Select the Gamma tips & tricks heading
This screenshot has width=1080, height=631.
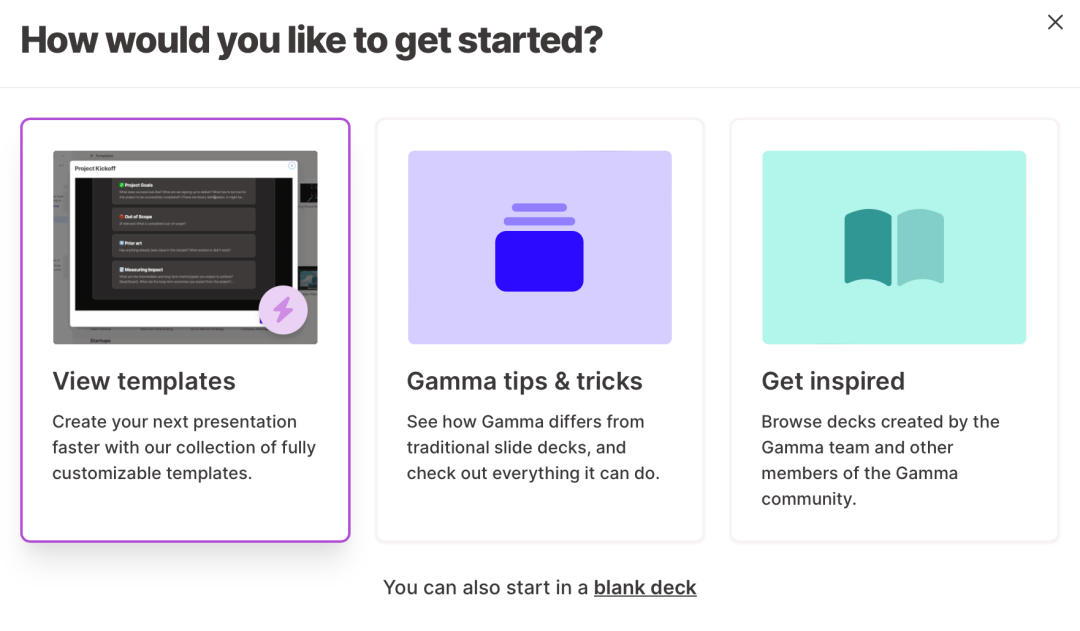coord(524,381)
